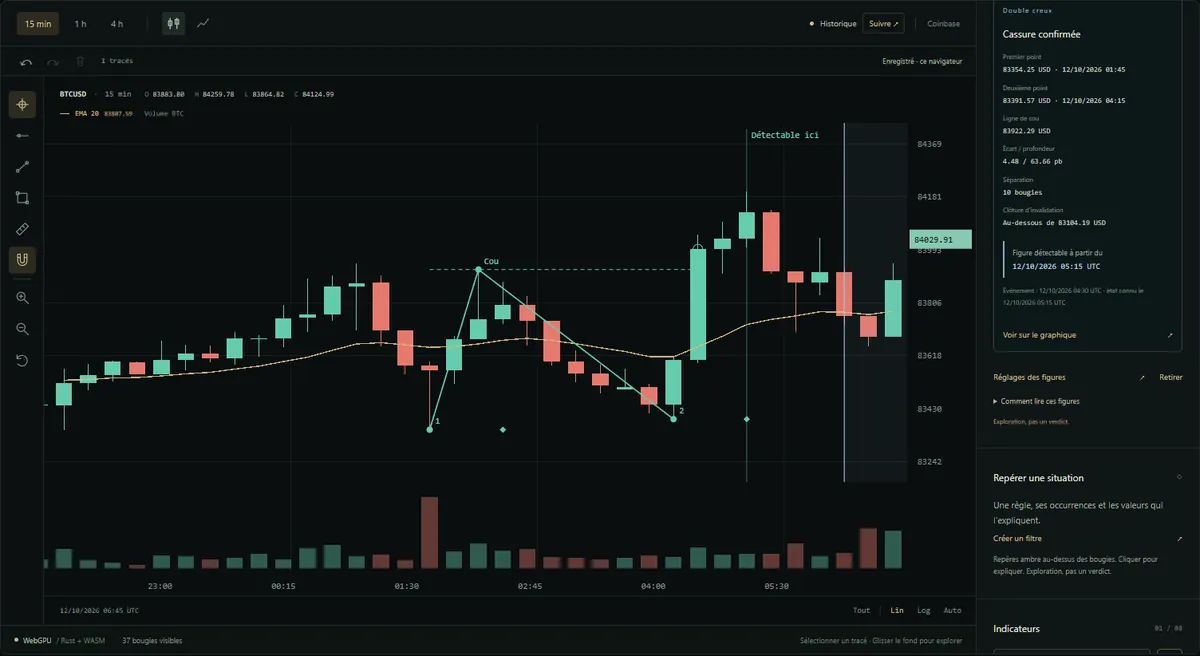Click the Coinbase source label
This screenshot has height=656, width=1200.
click(x=943, y=24)
